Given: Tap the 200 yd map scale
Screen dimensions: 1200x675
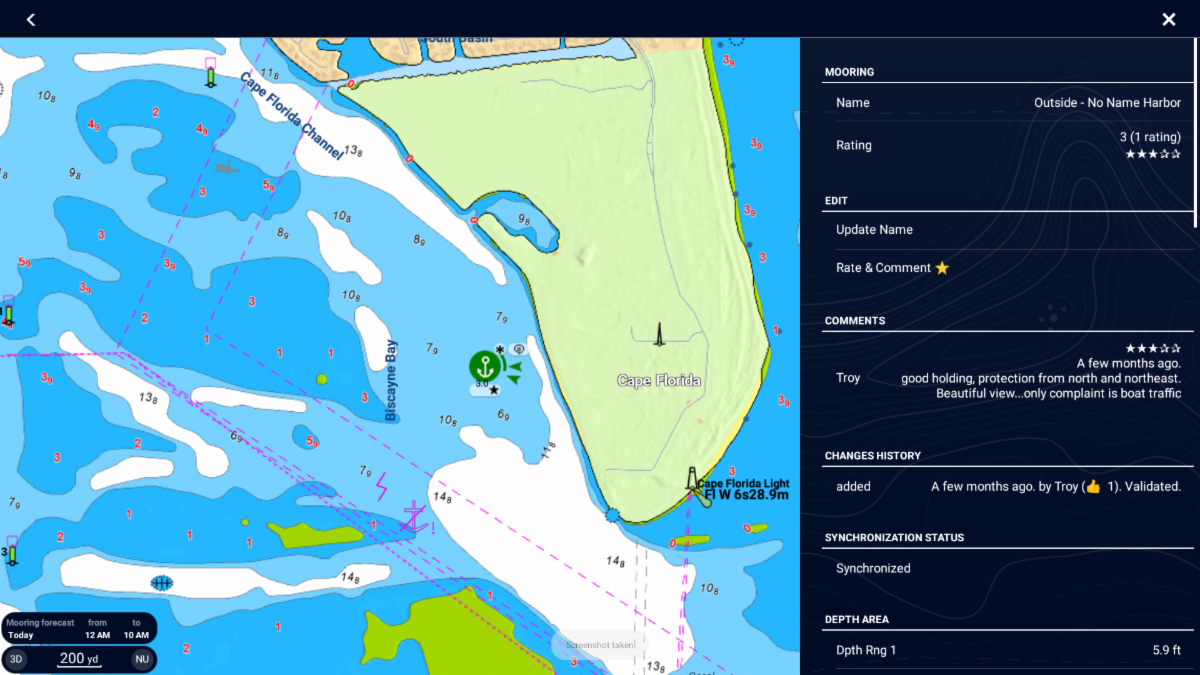Looking at the screenshot, I should [80, 659].
